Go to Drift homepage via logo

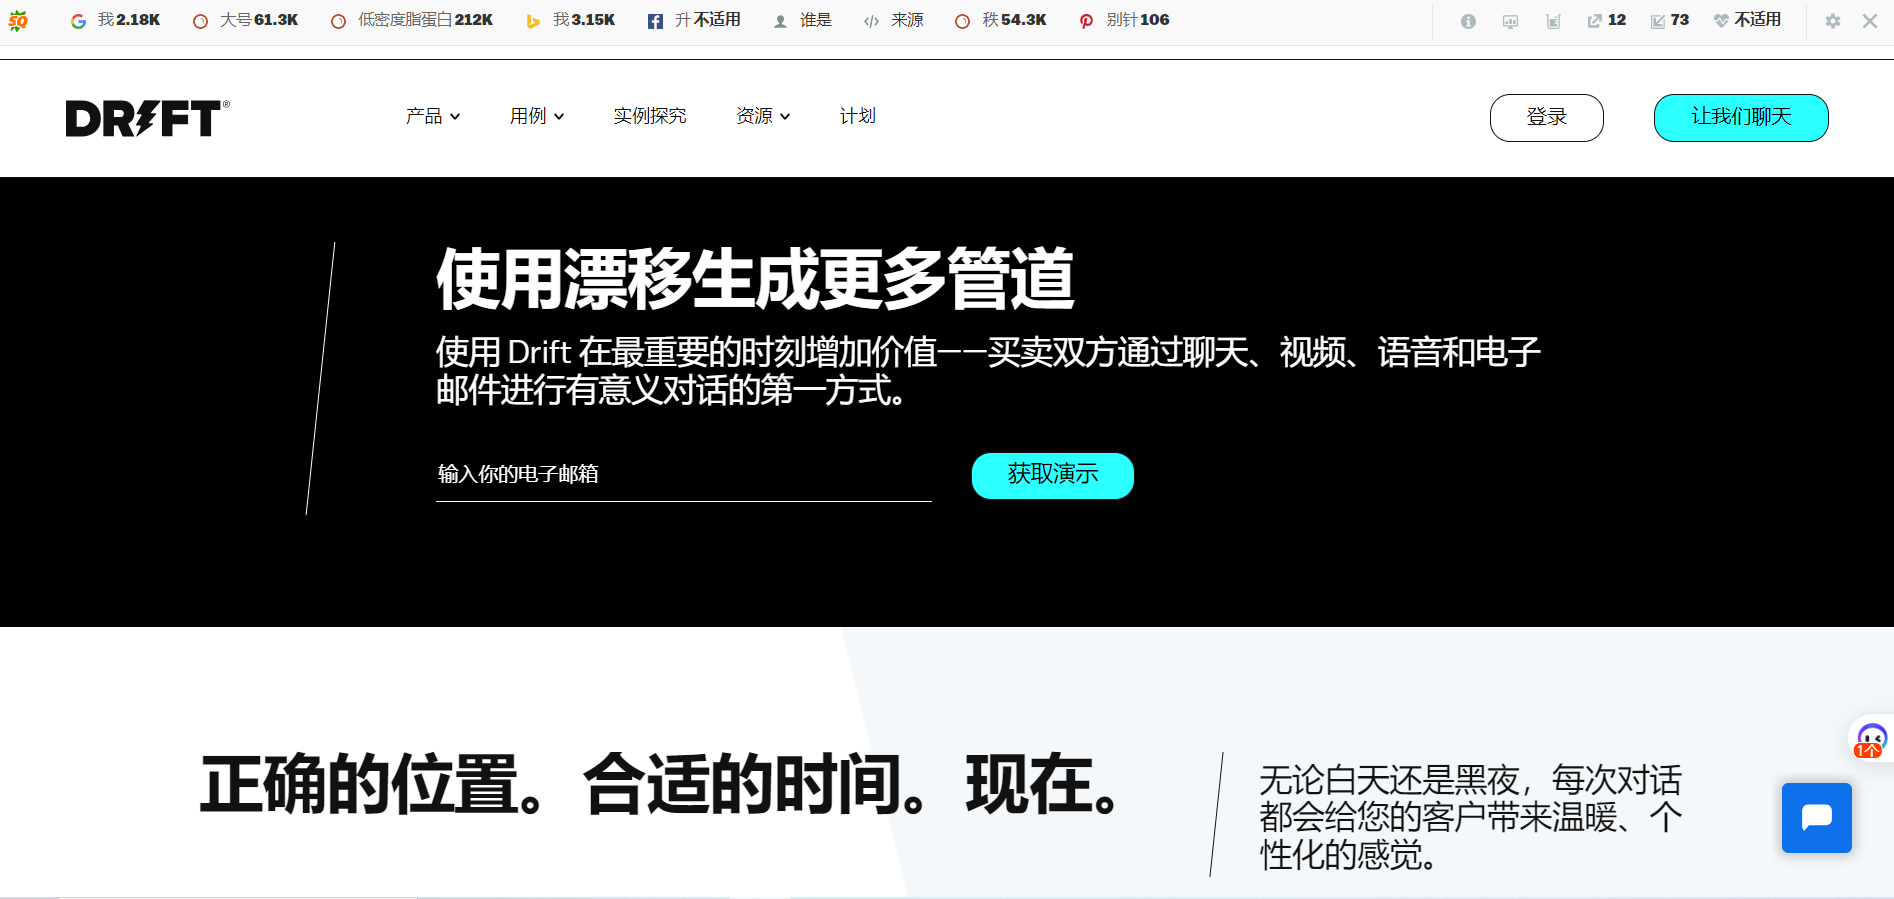point(147,118)
